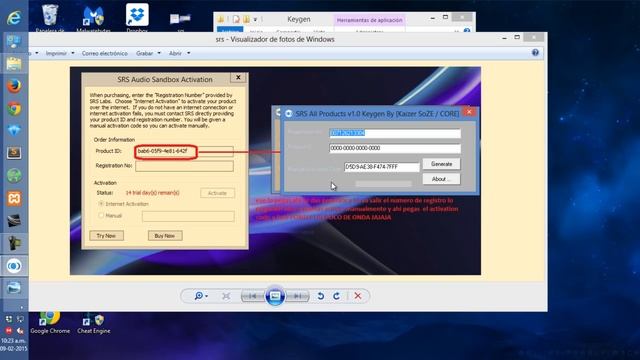The image size is (640, 360).
Task: Delete the photo with red X
Action: coord(358,296)
